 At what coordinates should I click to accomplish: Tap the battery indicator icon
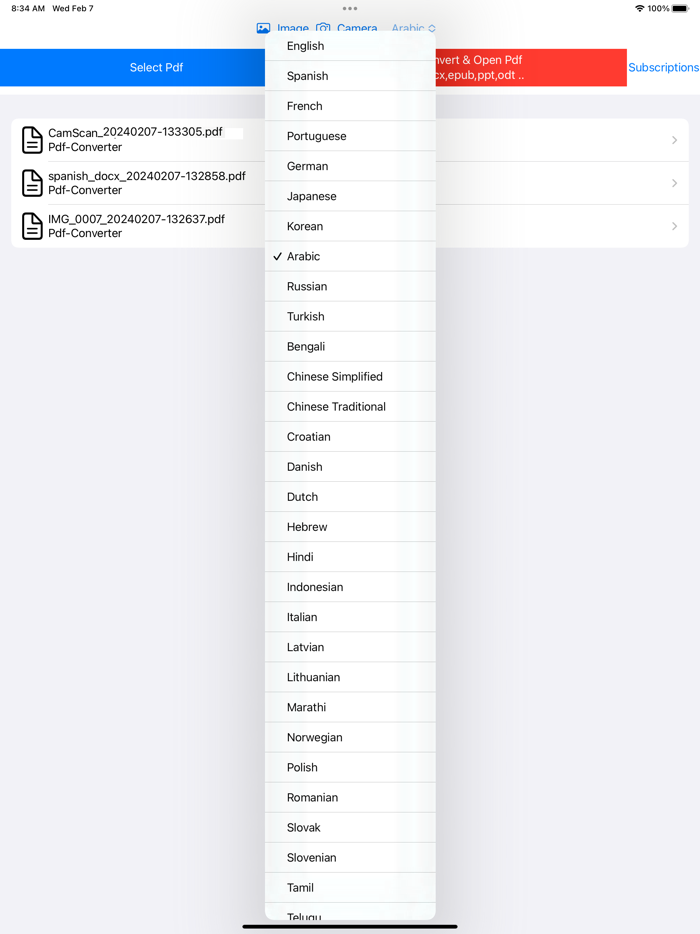680,8
